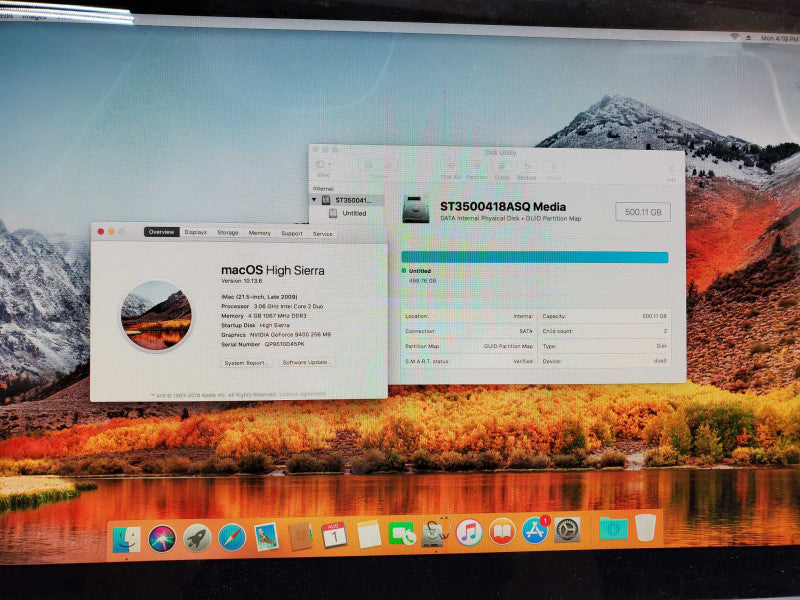This screenshot has width=800, height=600.
Task: Click 'Startup Disk' row: High Sierra
Action: pyautogui.click(x=255, y=325)
